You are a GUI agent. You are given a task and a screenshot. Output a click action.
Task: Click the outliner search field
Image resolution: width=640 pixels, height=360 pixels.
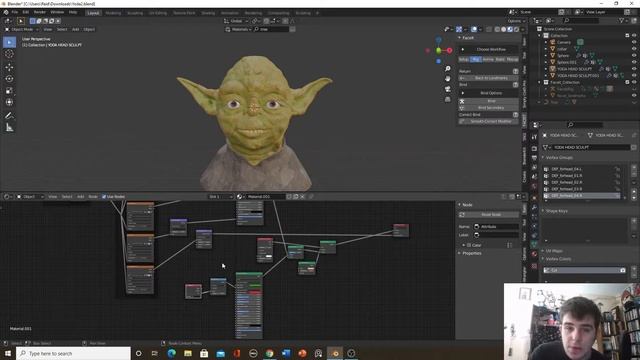[x=581, y=20]
